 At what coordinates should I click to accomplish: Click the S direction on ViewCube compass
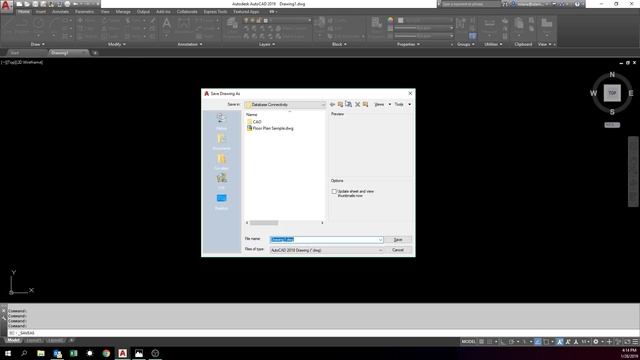coord(612,112)
